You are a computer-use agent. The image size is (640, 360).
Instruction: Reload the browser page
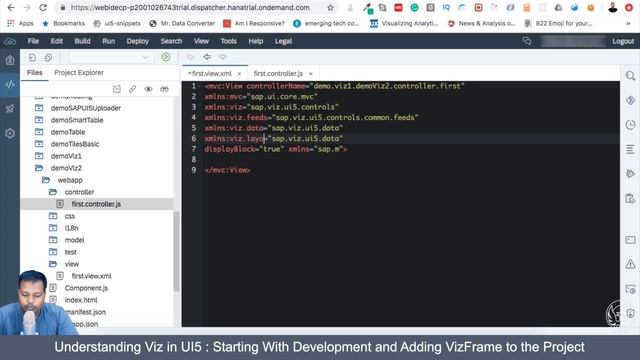[x=43, y=8]
